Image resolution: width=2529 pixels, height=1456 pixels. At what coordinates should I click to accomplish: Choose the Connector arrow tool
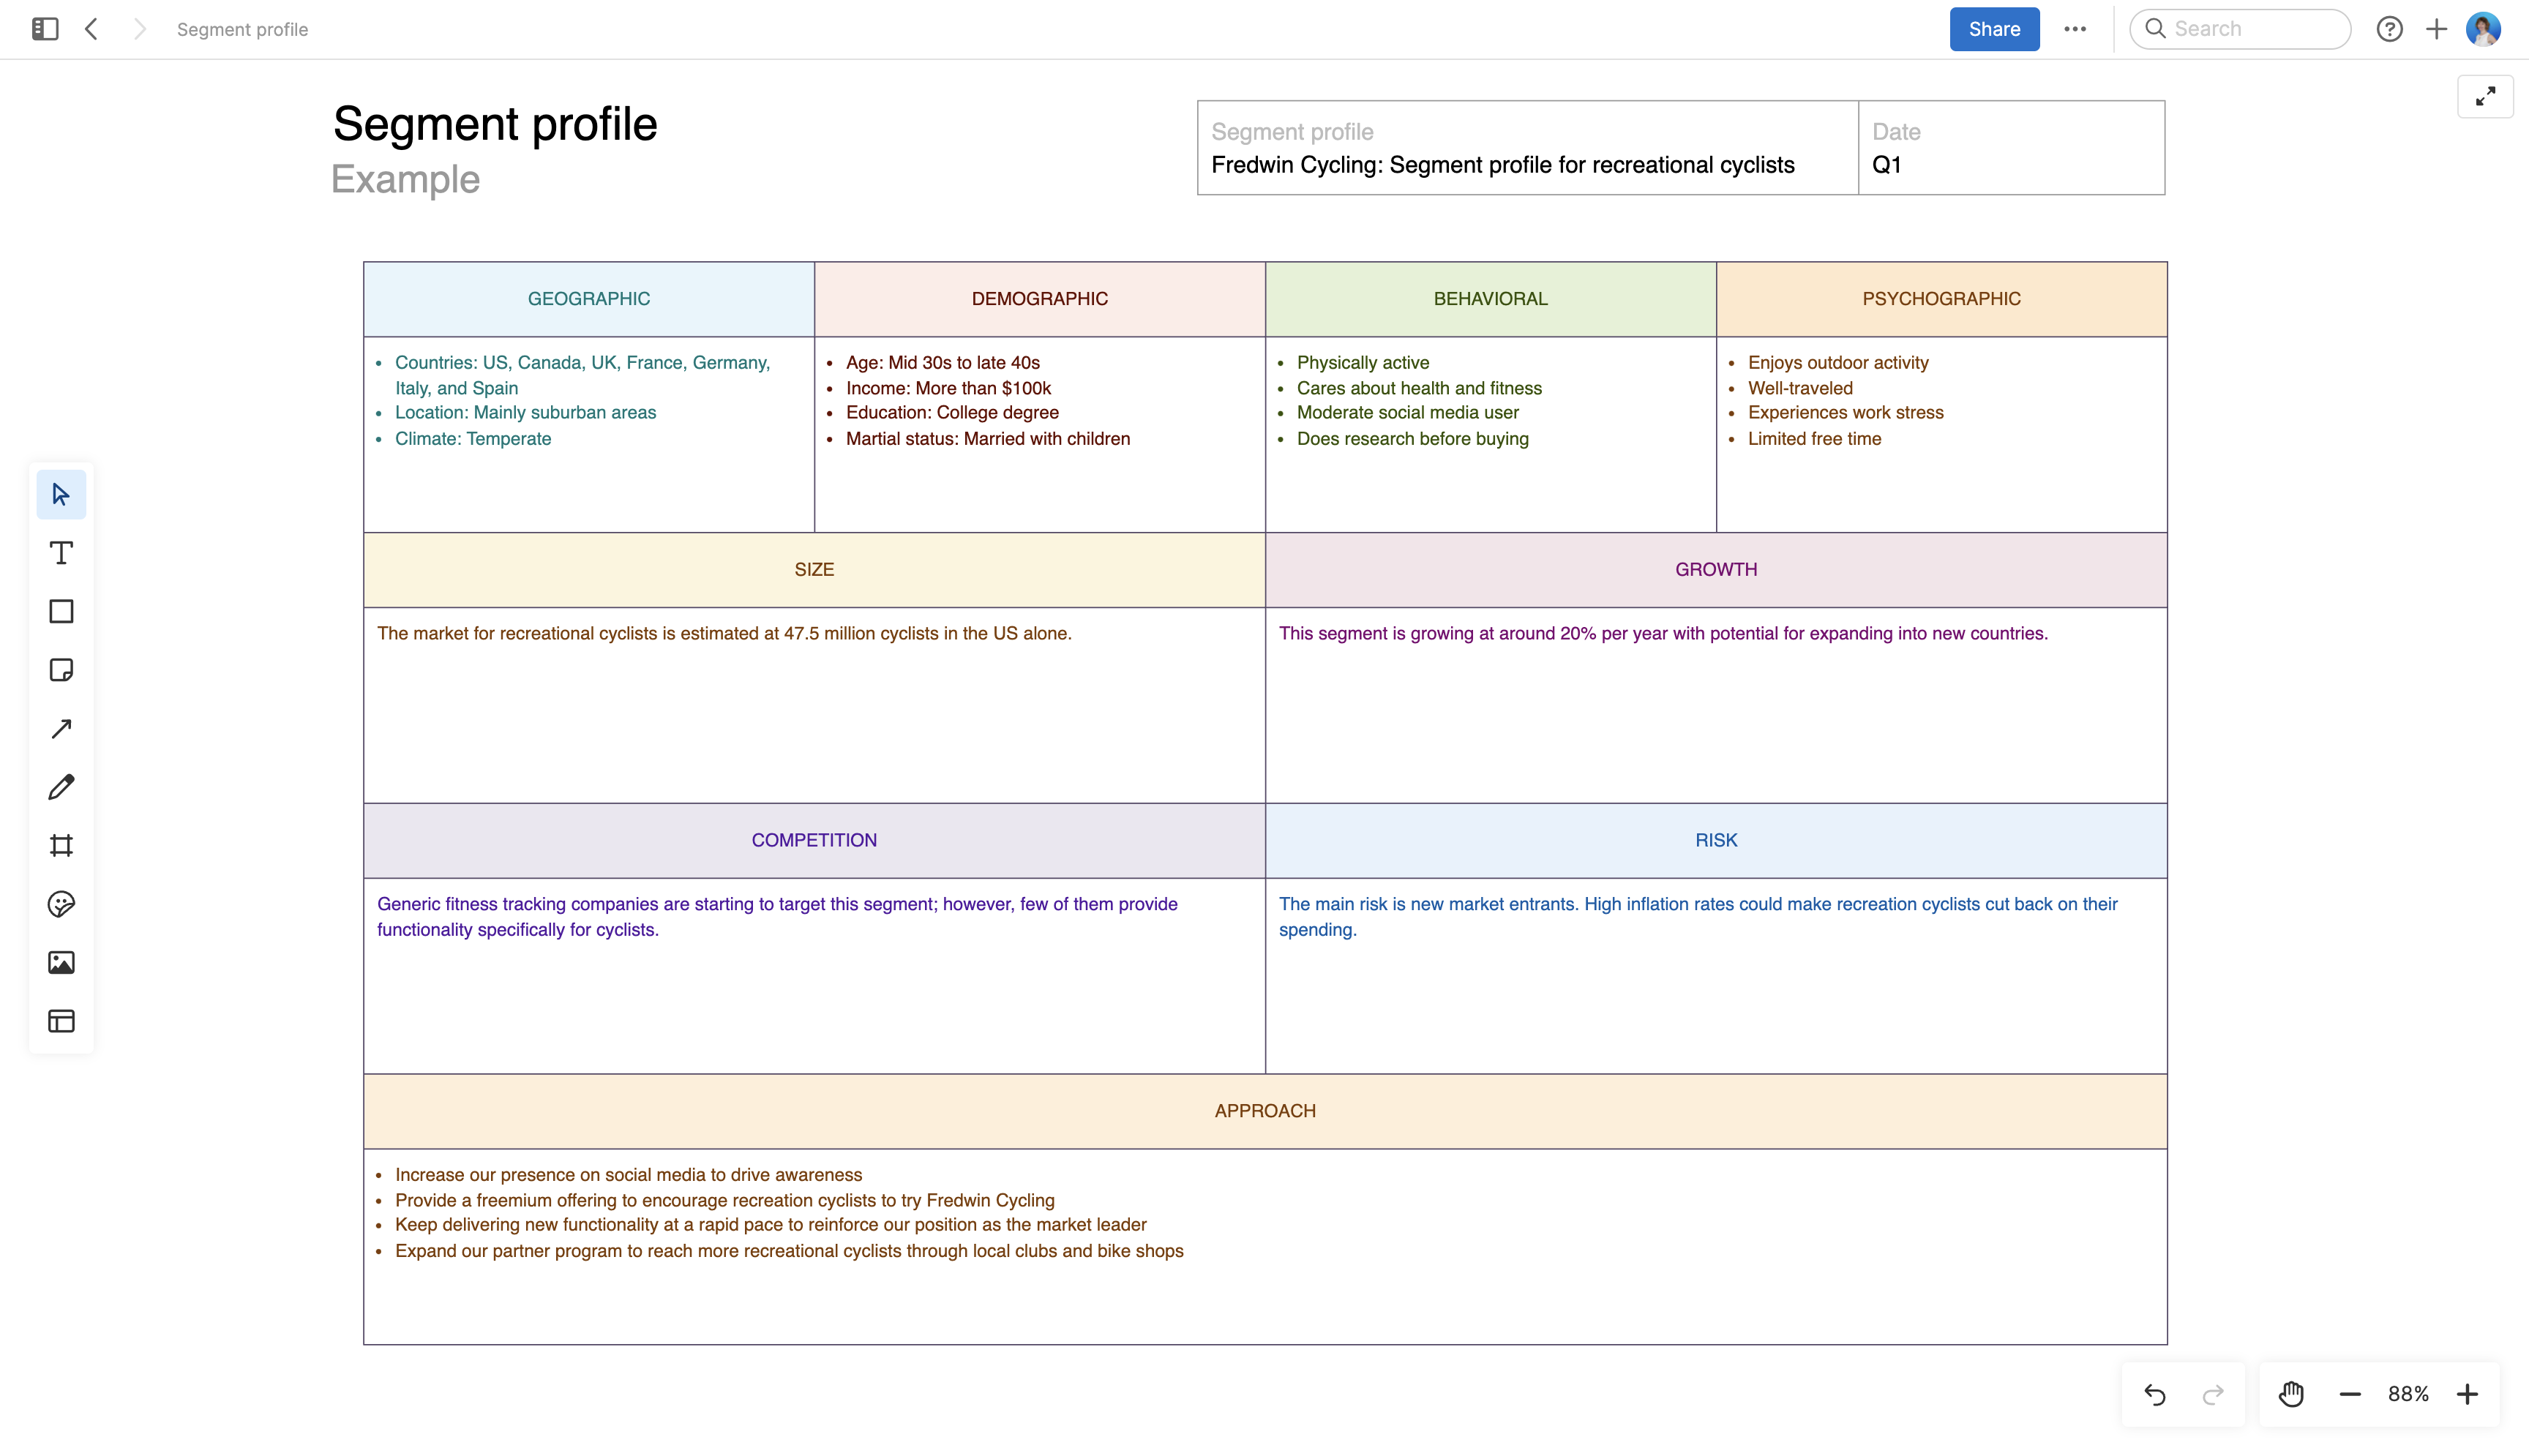(61, 728)
